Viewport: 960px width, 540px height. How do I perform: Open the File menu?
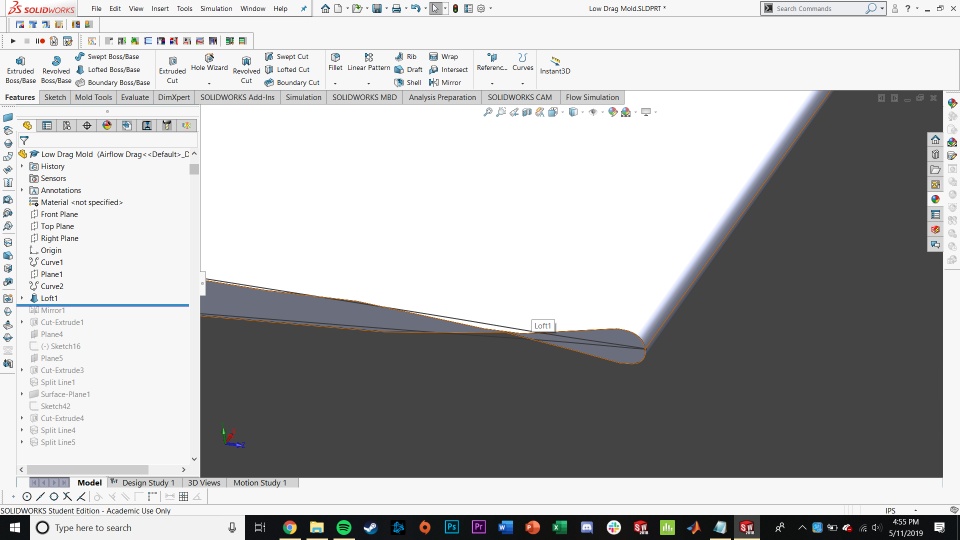click(96, 9)
